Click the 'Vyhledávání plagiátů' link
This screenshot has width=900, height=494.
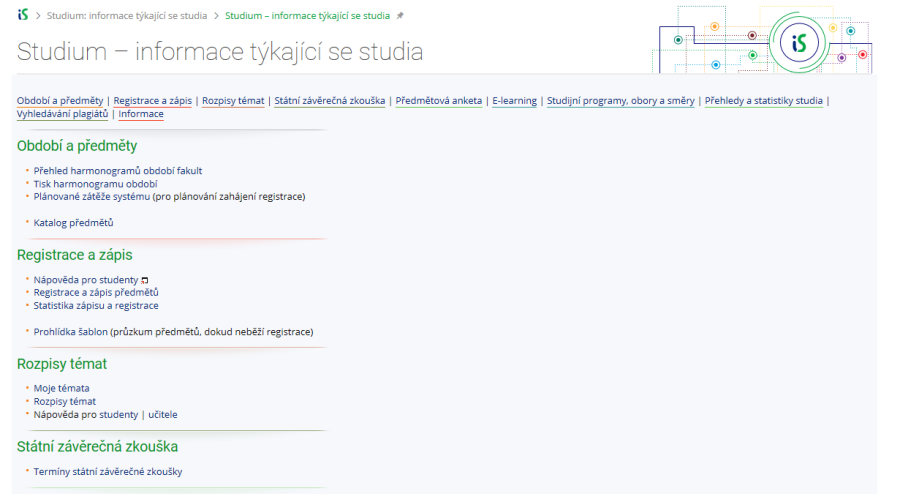[x=62, y=114]
